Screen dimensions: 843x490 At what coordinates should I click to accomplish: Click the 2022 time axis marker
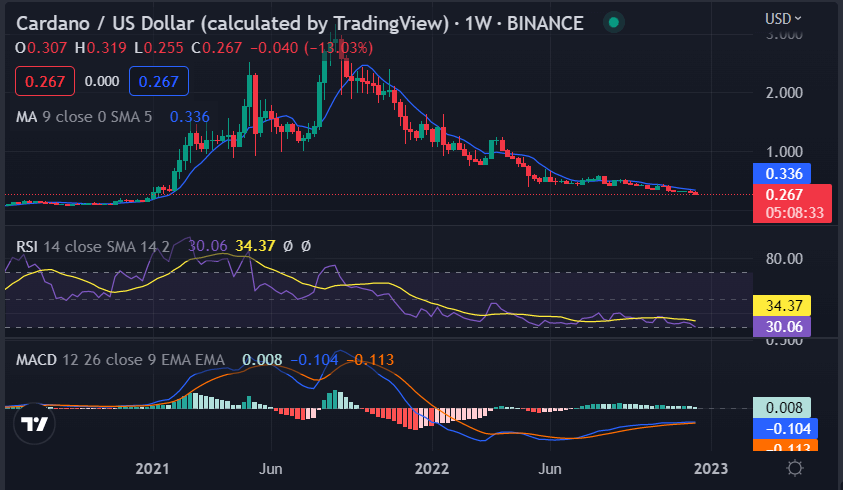pos(432,468)
